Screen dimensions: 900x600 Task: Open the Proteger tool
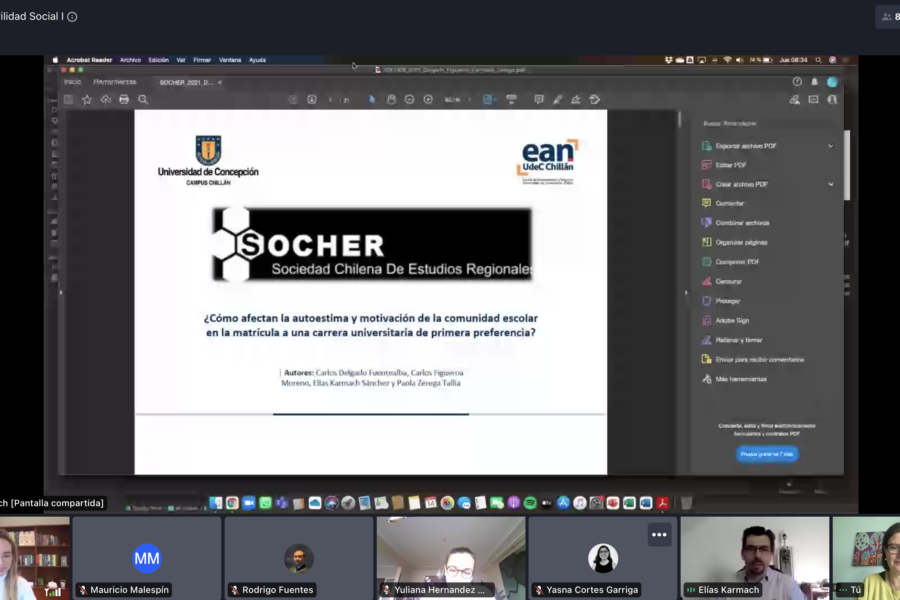(x=727, y=301)
